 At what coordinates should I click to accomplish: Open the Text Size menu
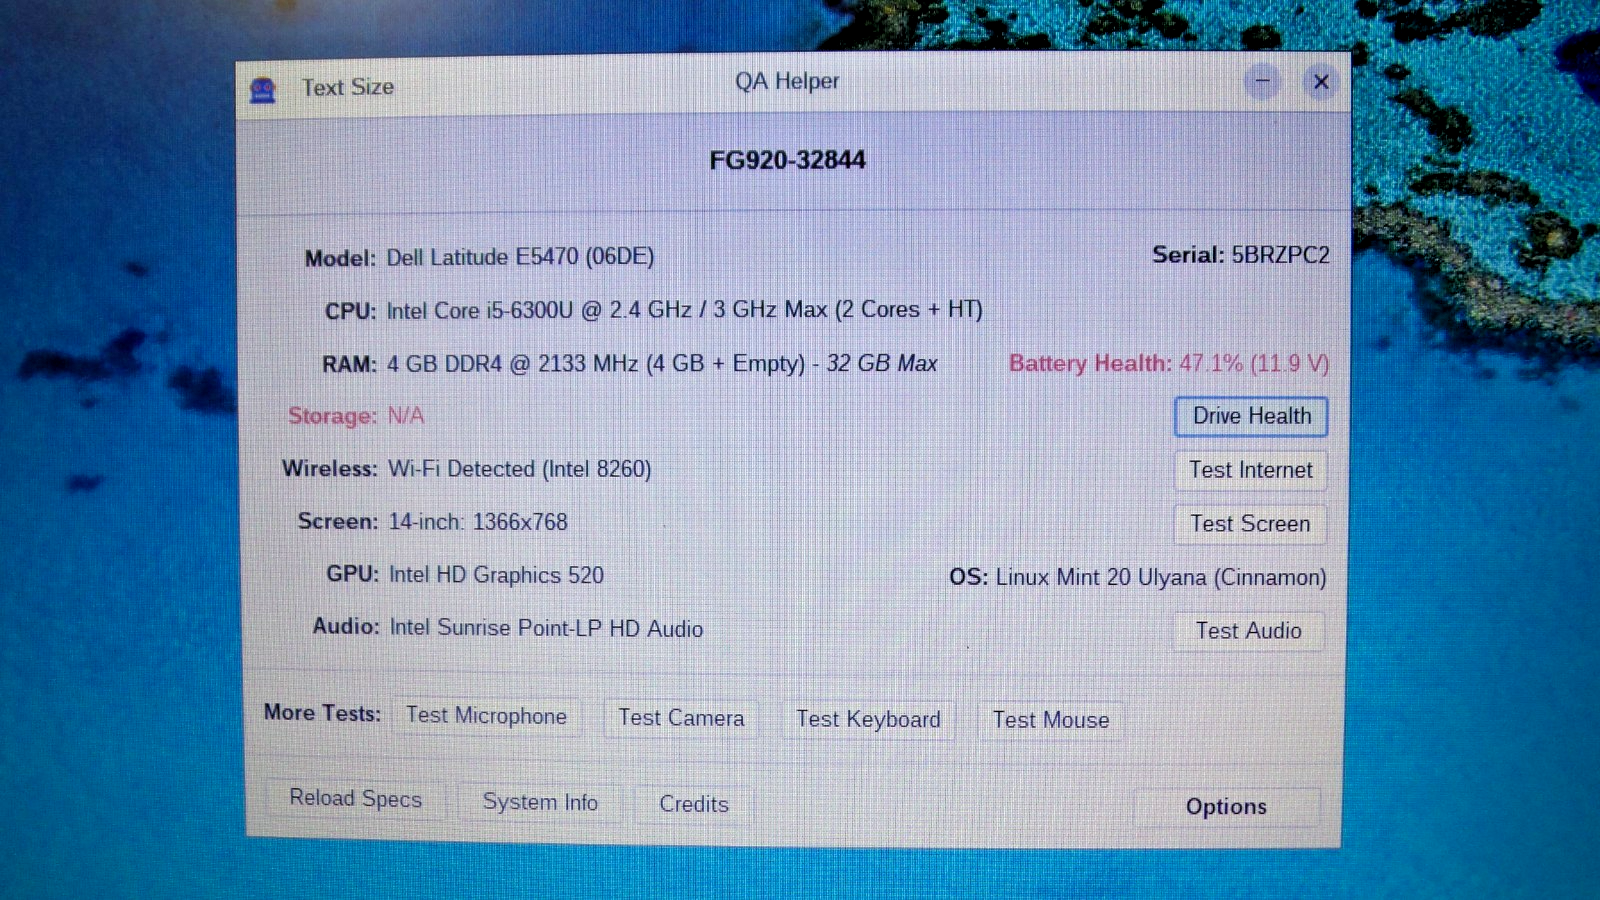pyautogui.click(x=348, y=88)
